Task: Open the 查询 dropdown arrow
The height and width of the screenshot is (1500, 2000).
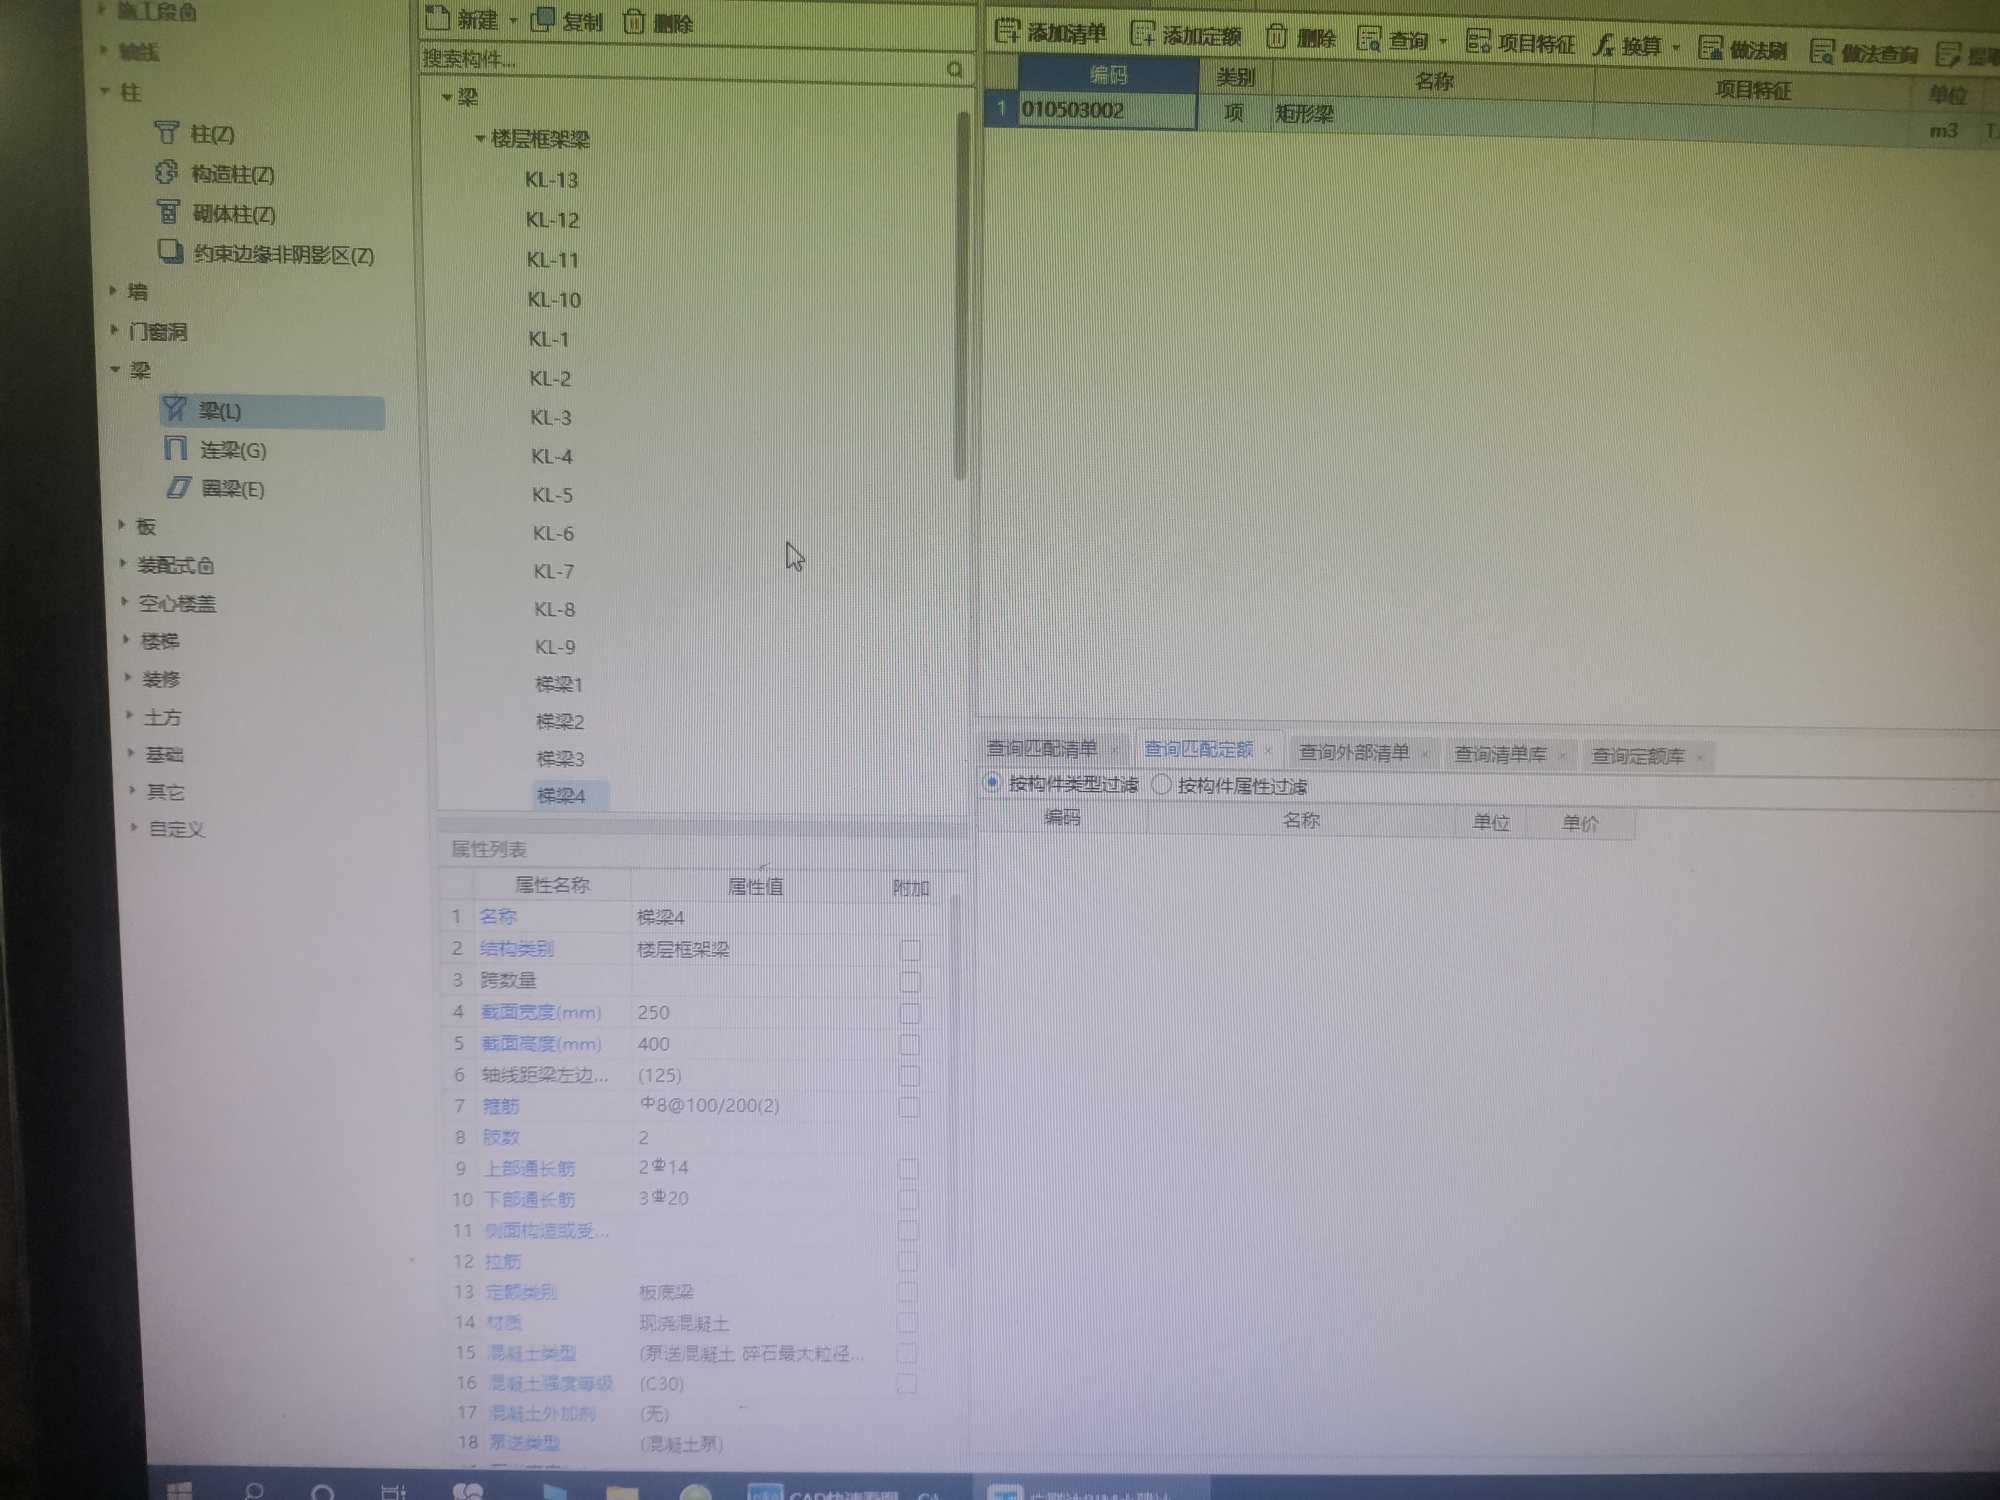Action: [1443, 42]
